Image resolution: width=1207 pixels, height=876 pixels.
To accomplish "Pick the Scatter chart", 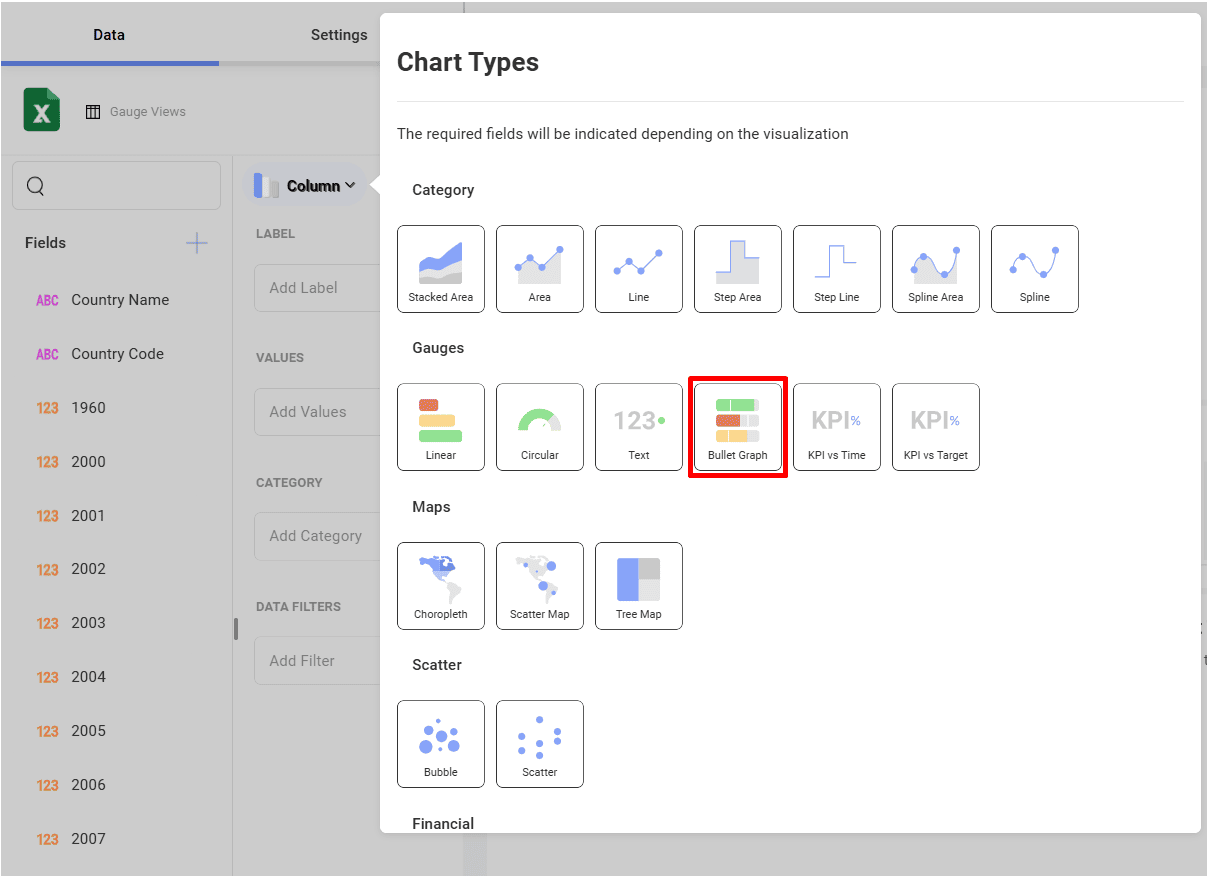I will (x=540, y=744).
